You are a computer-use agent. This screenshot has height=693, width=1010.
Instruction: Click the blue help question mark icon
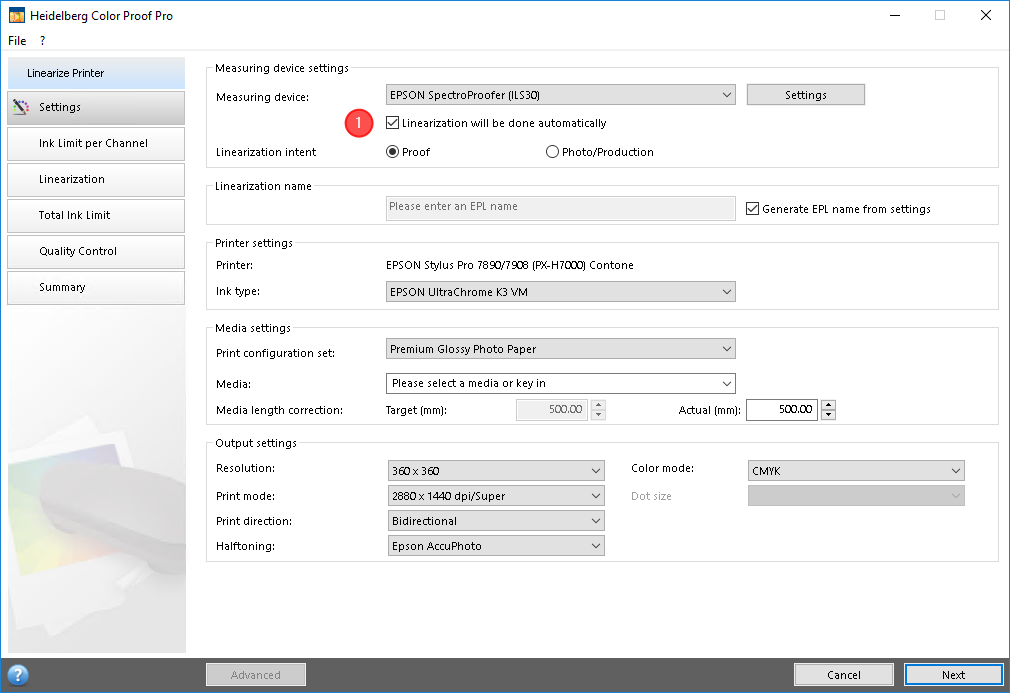(x=18, y=674)
